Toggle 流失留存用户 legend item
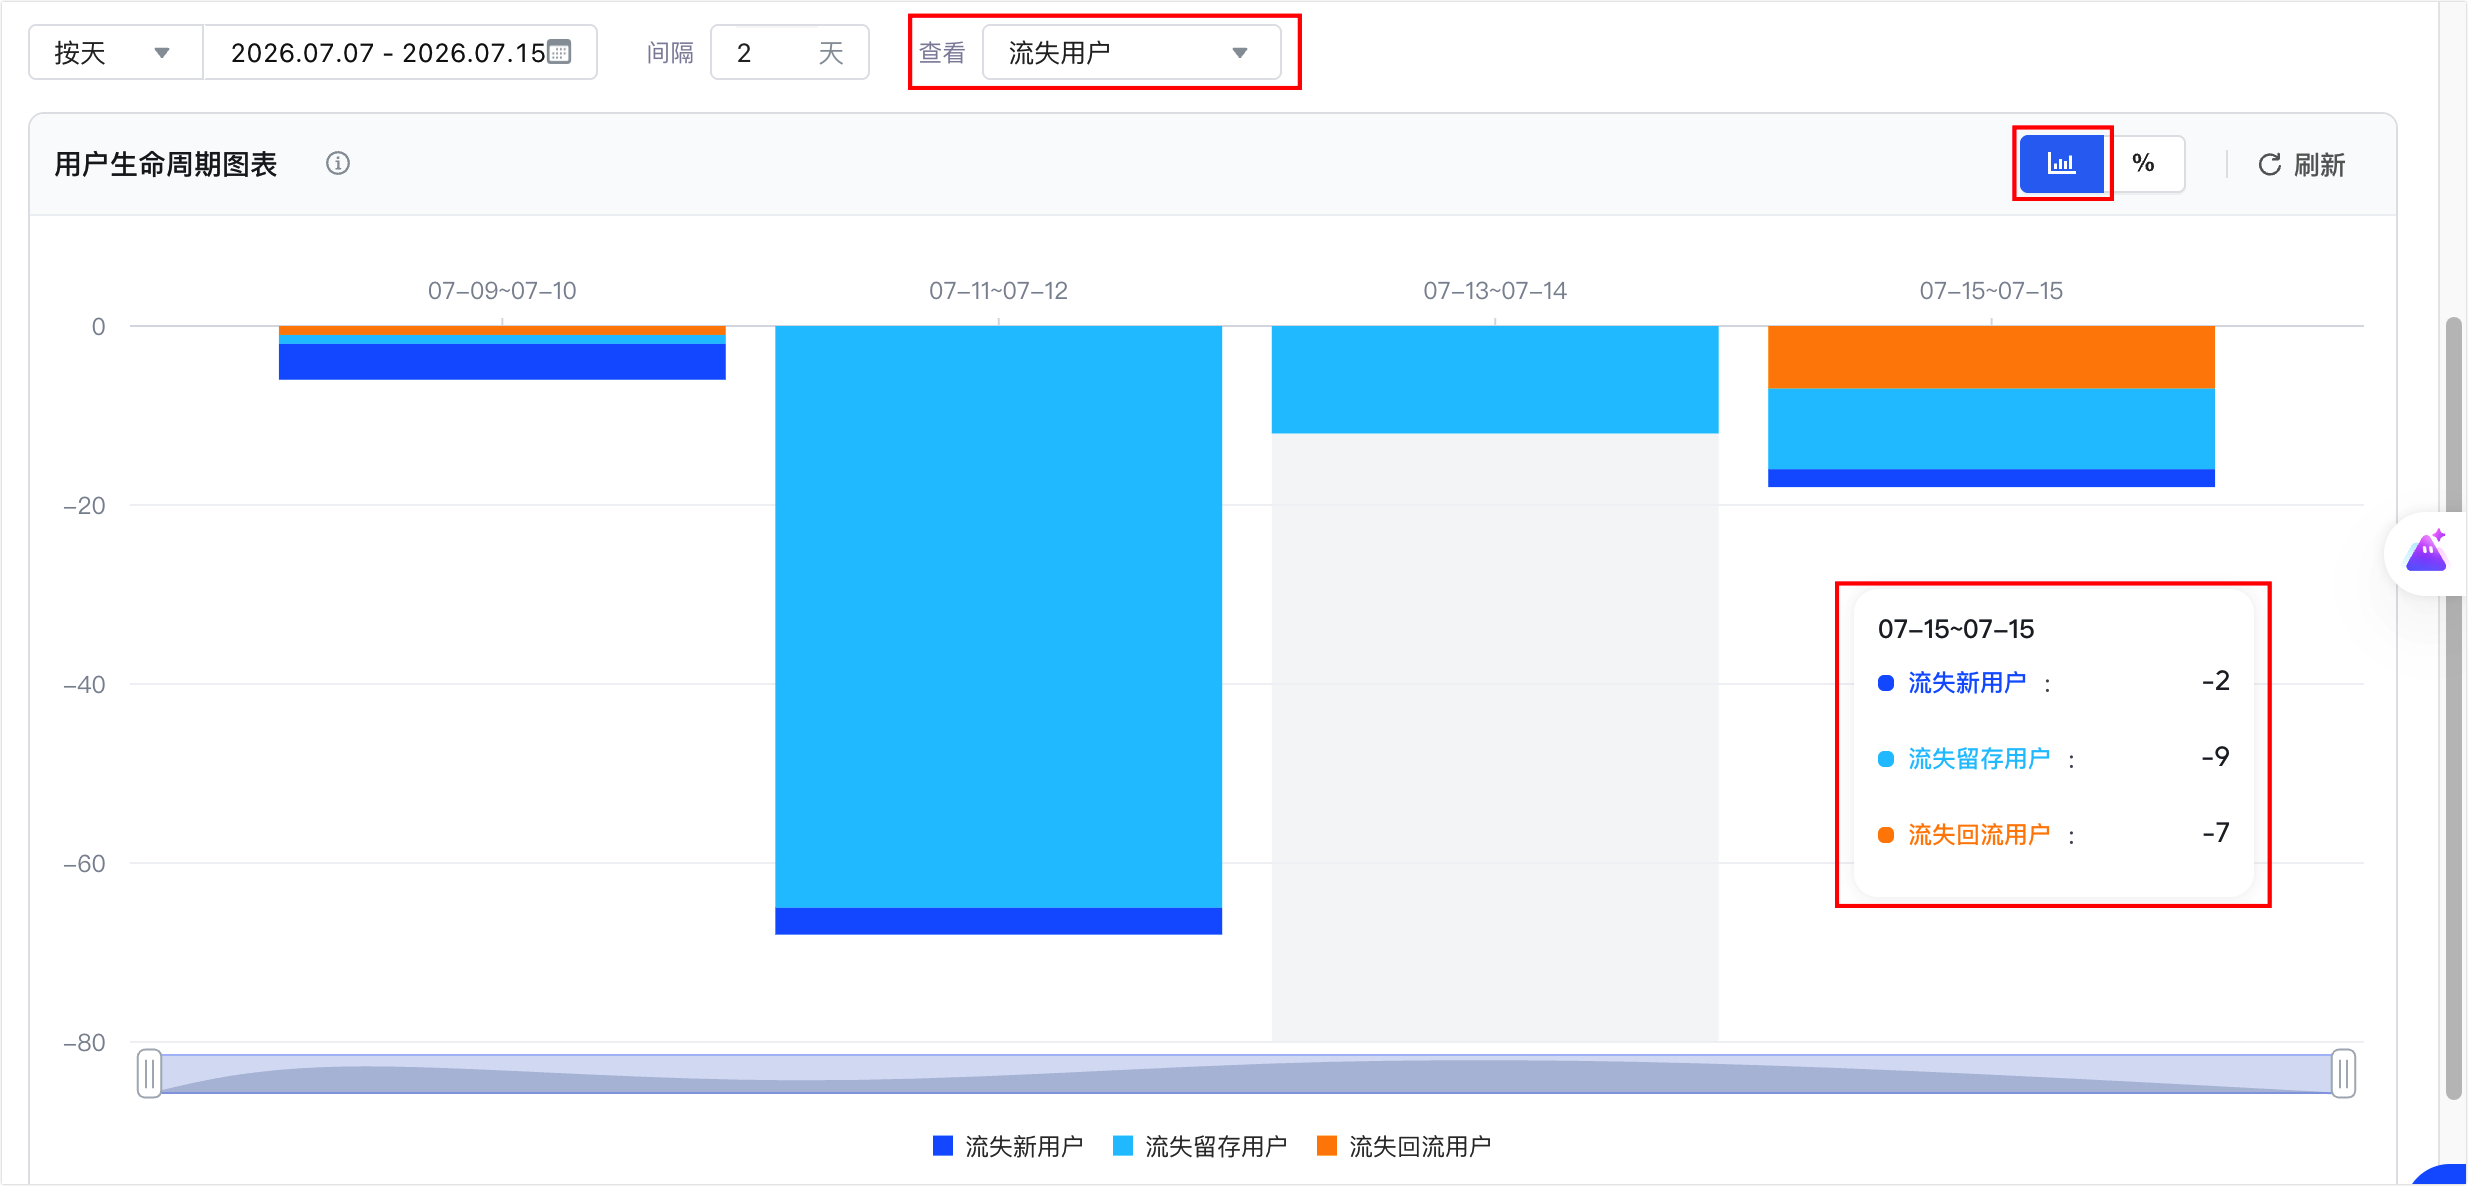Viewport: 2468px width, 1186px height. point(1200,1146)
